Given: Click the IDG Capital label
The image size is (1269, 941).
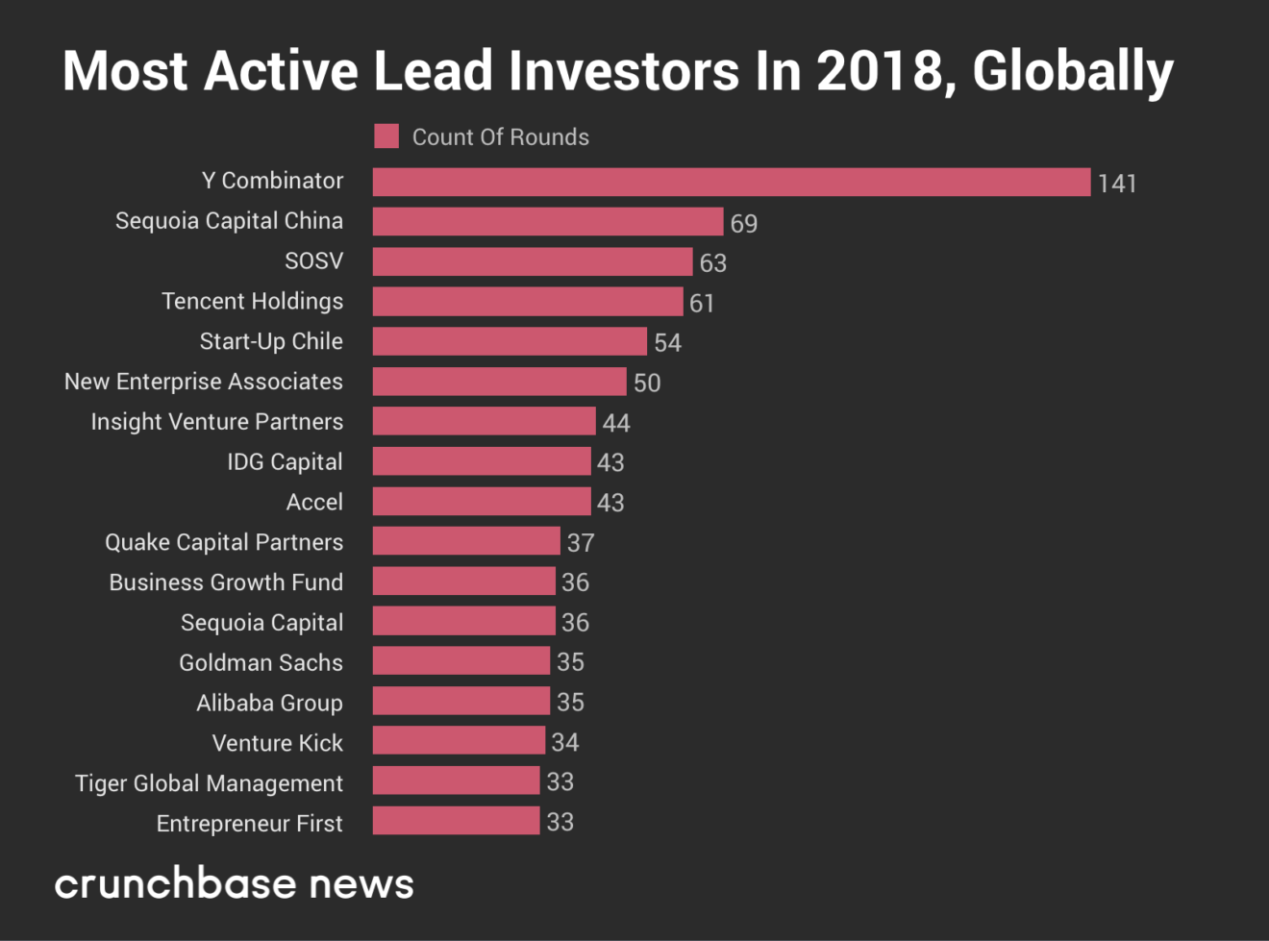Looking at the screenshot, I should (x=285, y=462).
